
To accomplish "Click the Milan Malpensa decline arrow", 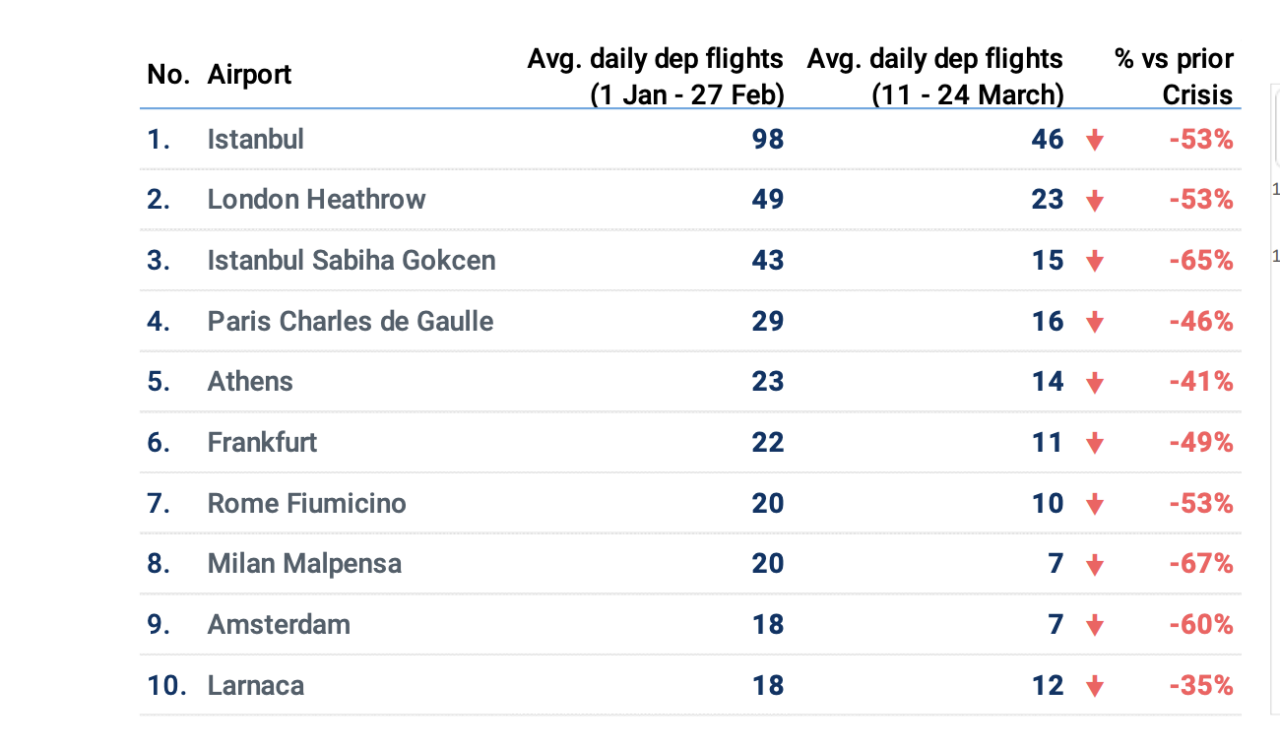I will pos(1095,565).
